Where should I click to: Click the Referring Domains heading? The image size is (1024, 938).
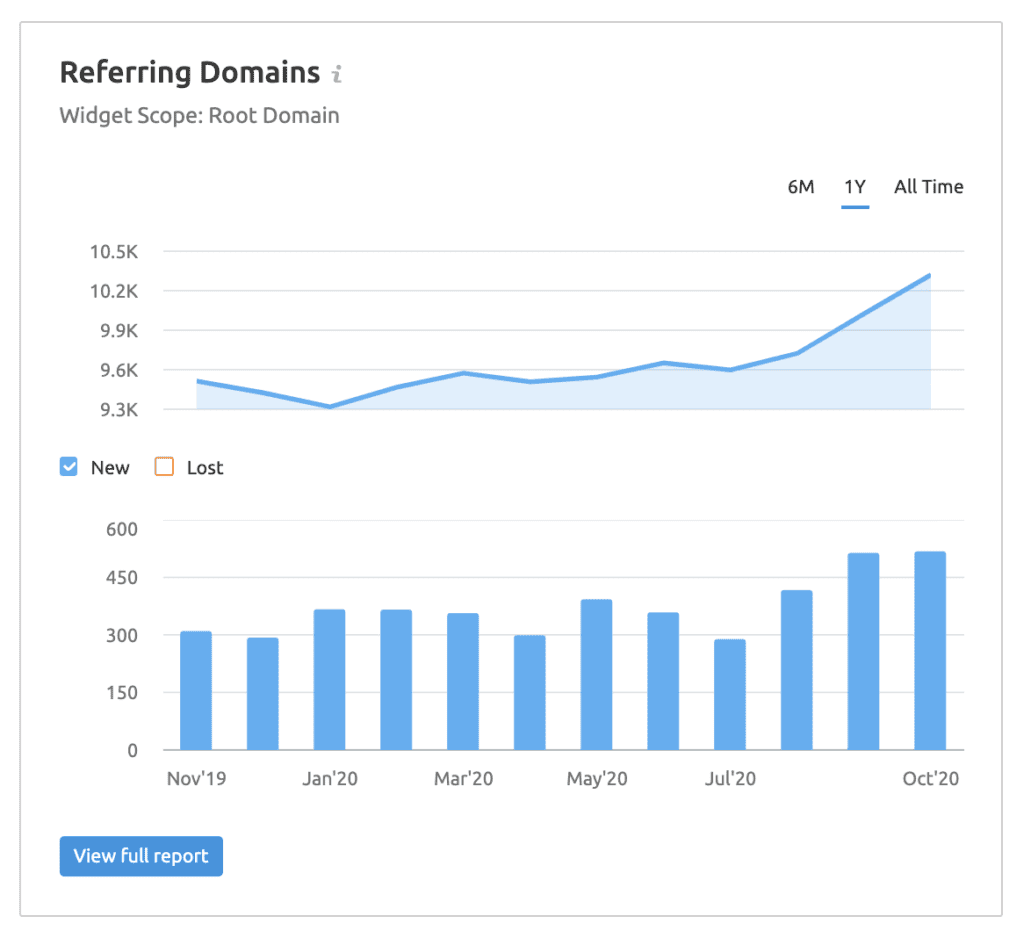pyautogui.click(x=190, y=73)
